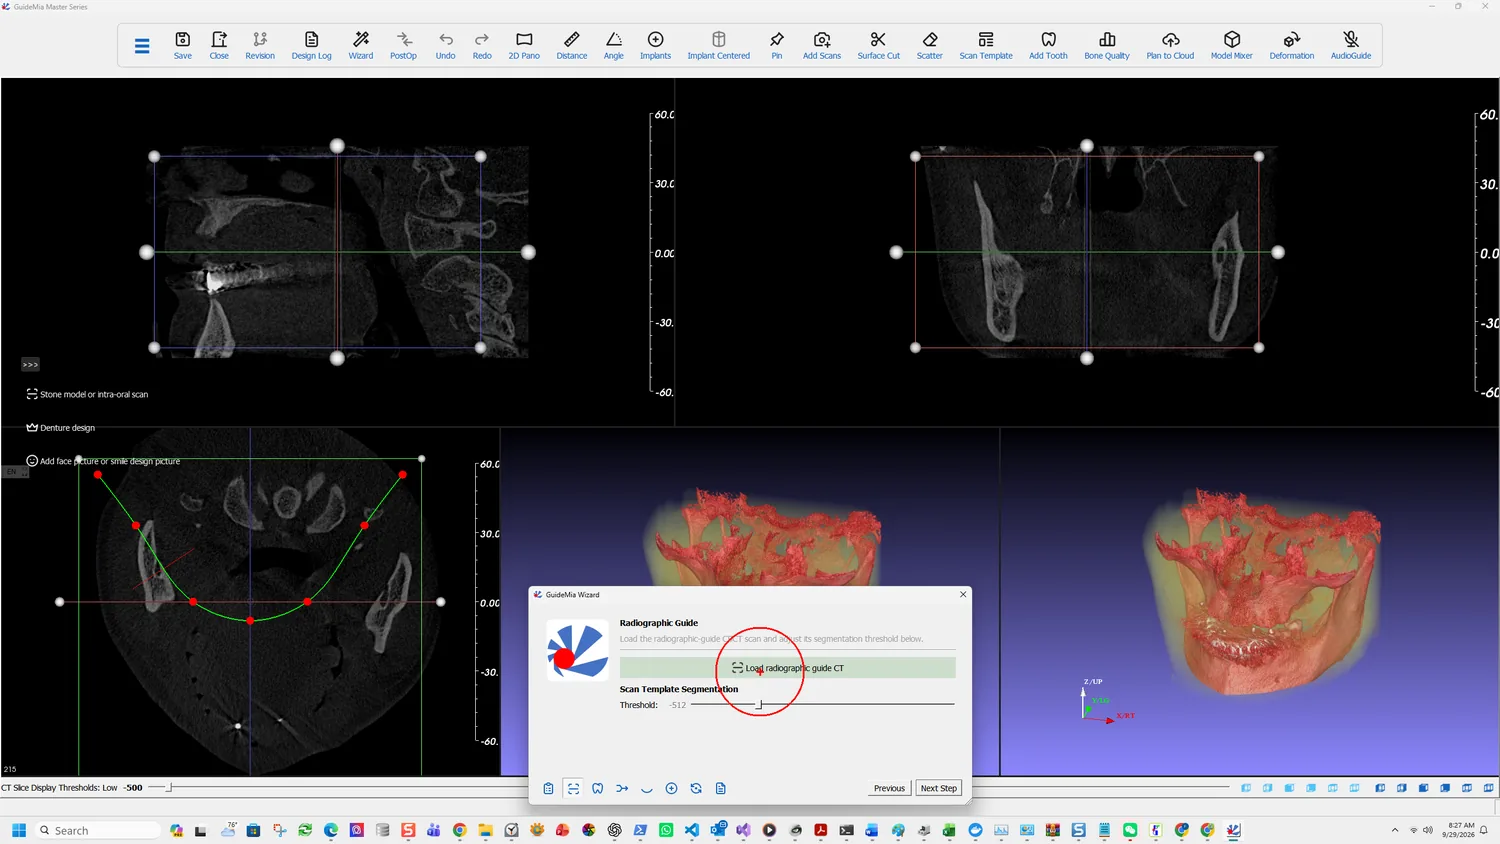The image size is (1500, 844).
Task: Switch to 2D Pano view
Action: point(524,45)
